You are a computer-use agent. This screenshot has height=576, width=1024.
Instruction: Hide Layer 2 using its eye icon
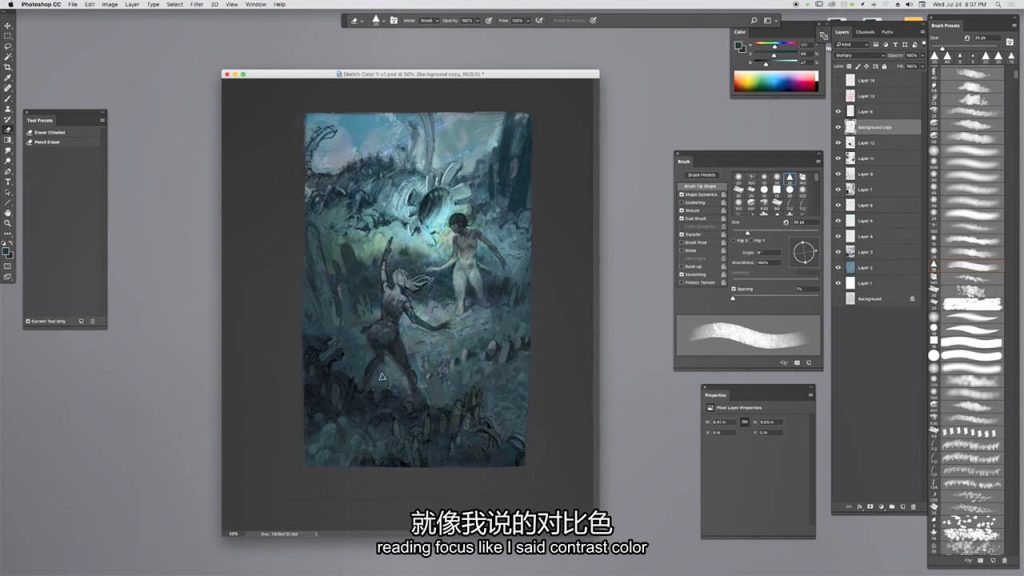(x=839, y=268)
